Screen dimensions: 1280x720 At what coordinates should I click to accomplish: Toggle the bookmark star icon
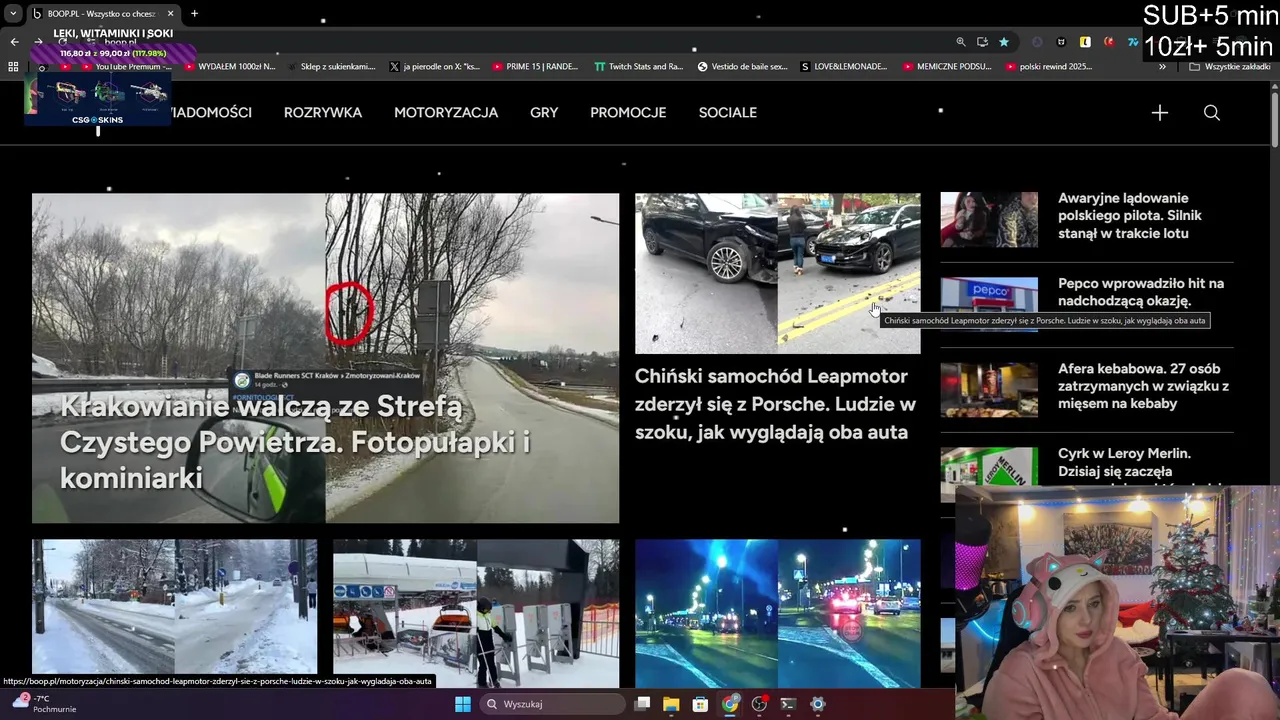click(x=1003, y=42)
